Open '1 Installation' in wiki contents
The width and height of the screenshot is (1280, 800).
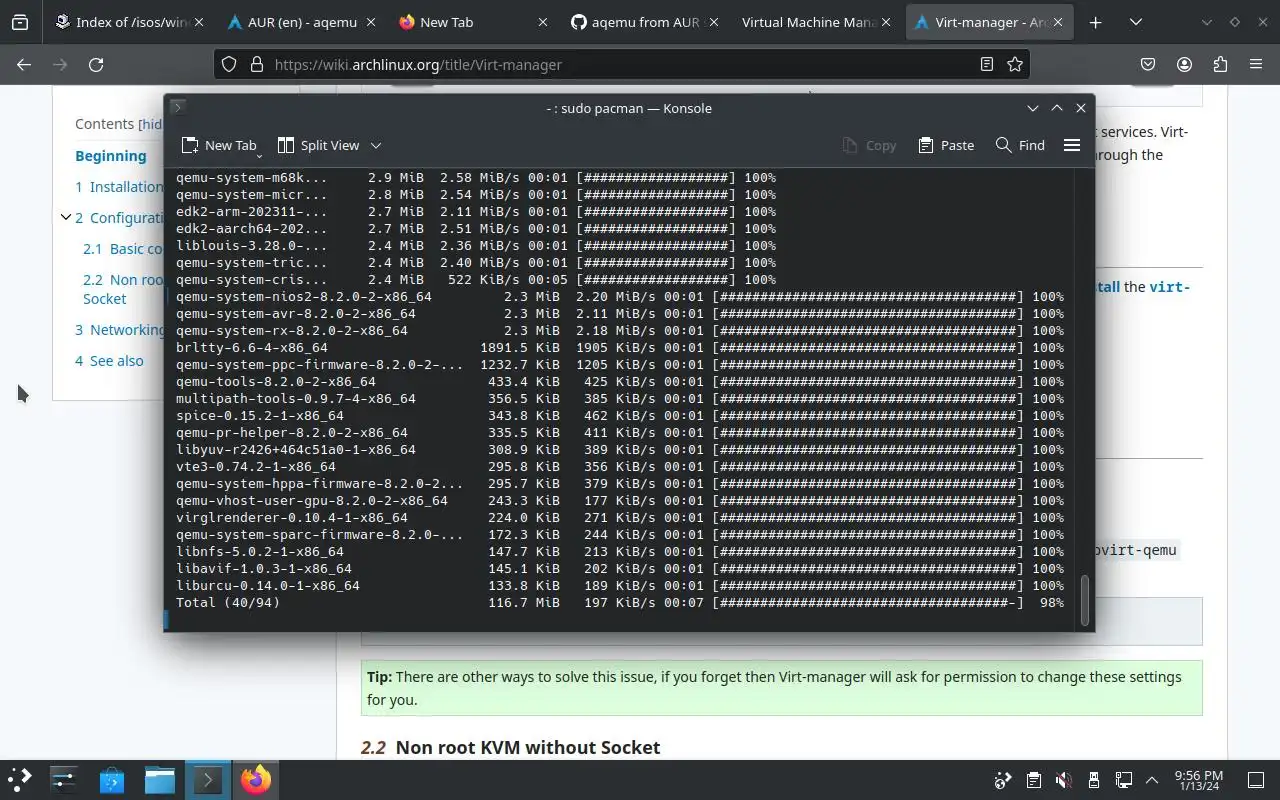pyautogui.click(x=119, y=186)
